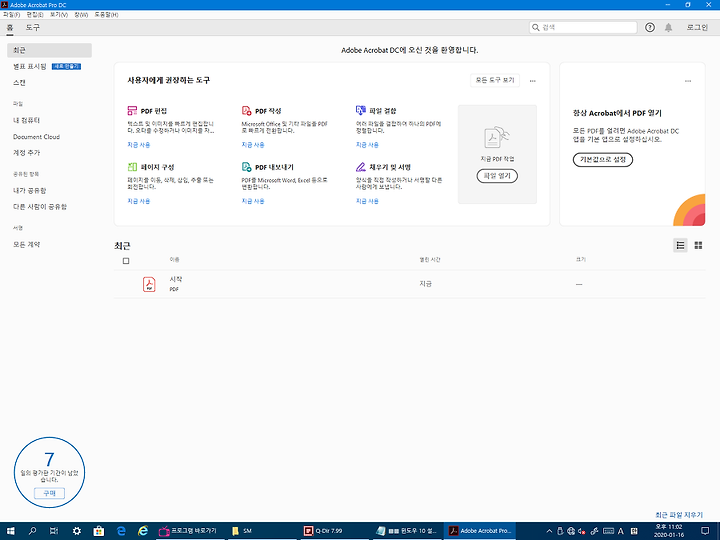The height and width of the screenshot is (540, 720).
Task: Launch Internet Explorer from the taskbar
Action: 143,531
